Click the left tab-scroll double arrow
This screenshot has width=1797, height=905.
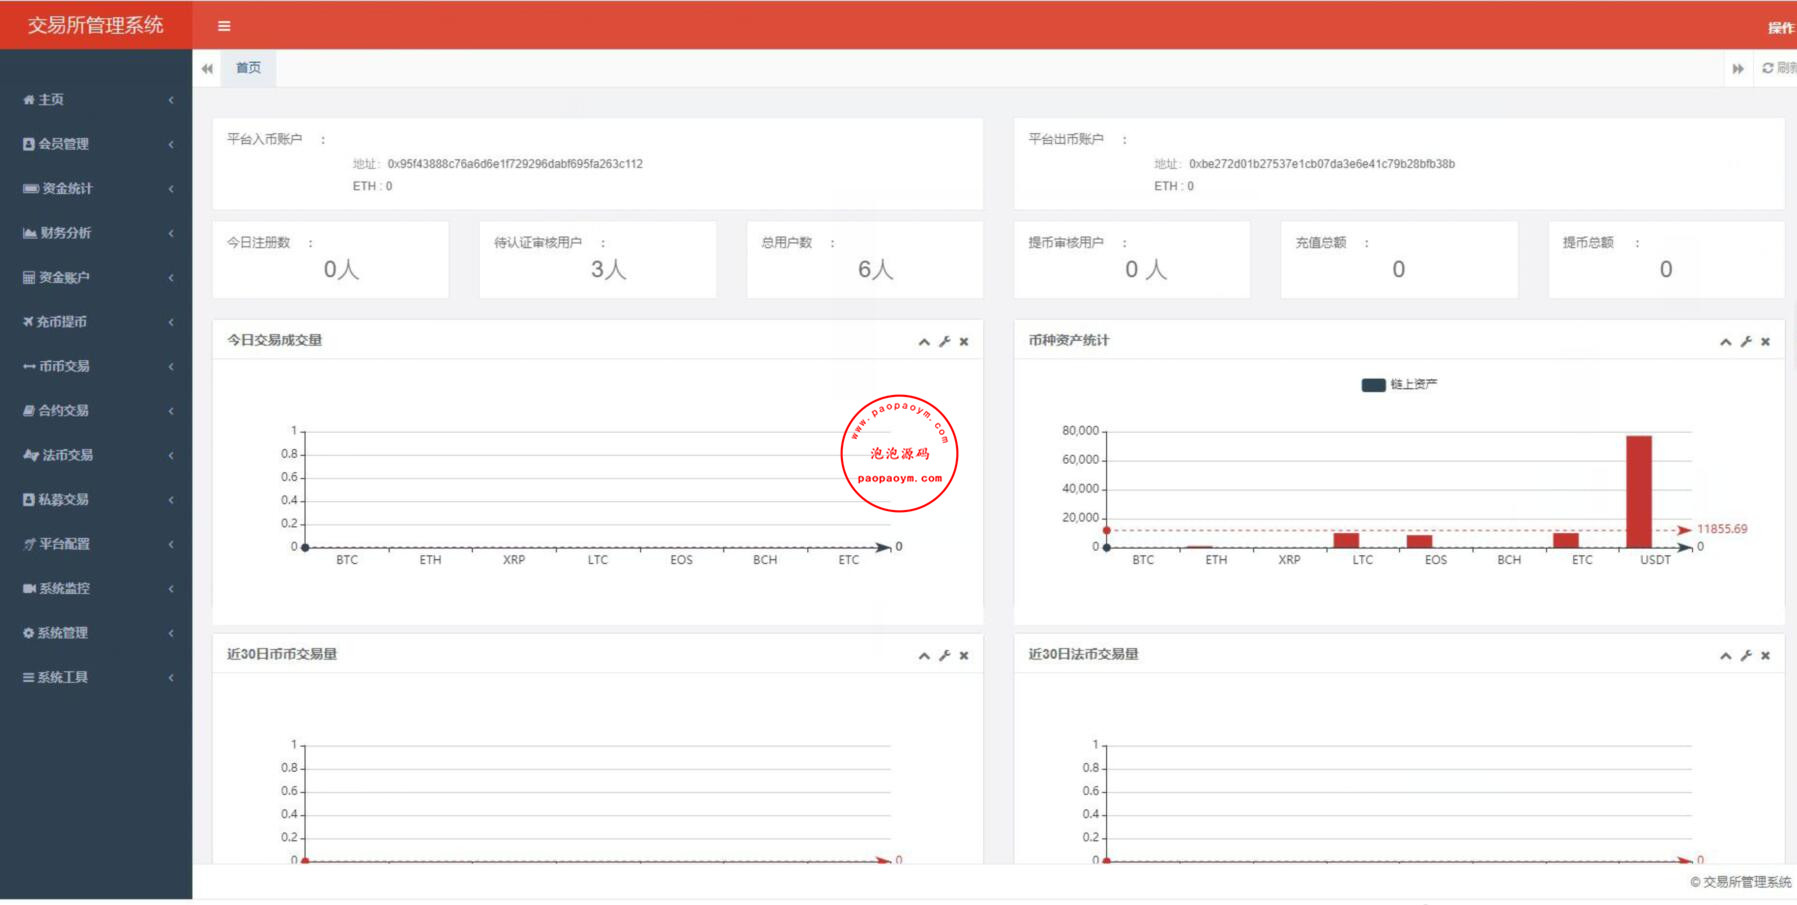(x=207, y=69)
